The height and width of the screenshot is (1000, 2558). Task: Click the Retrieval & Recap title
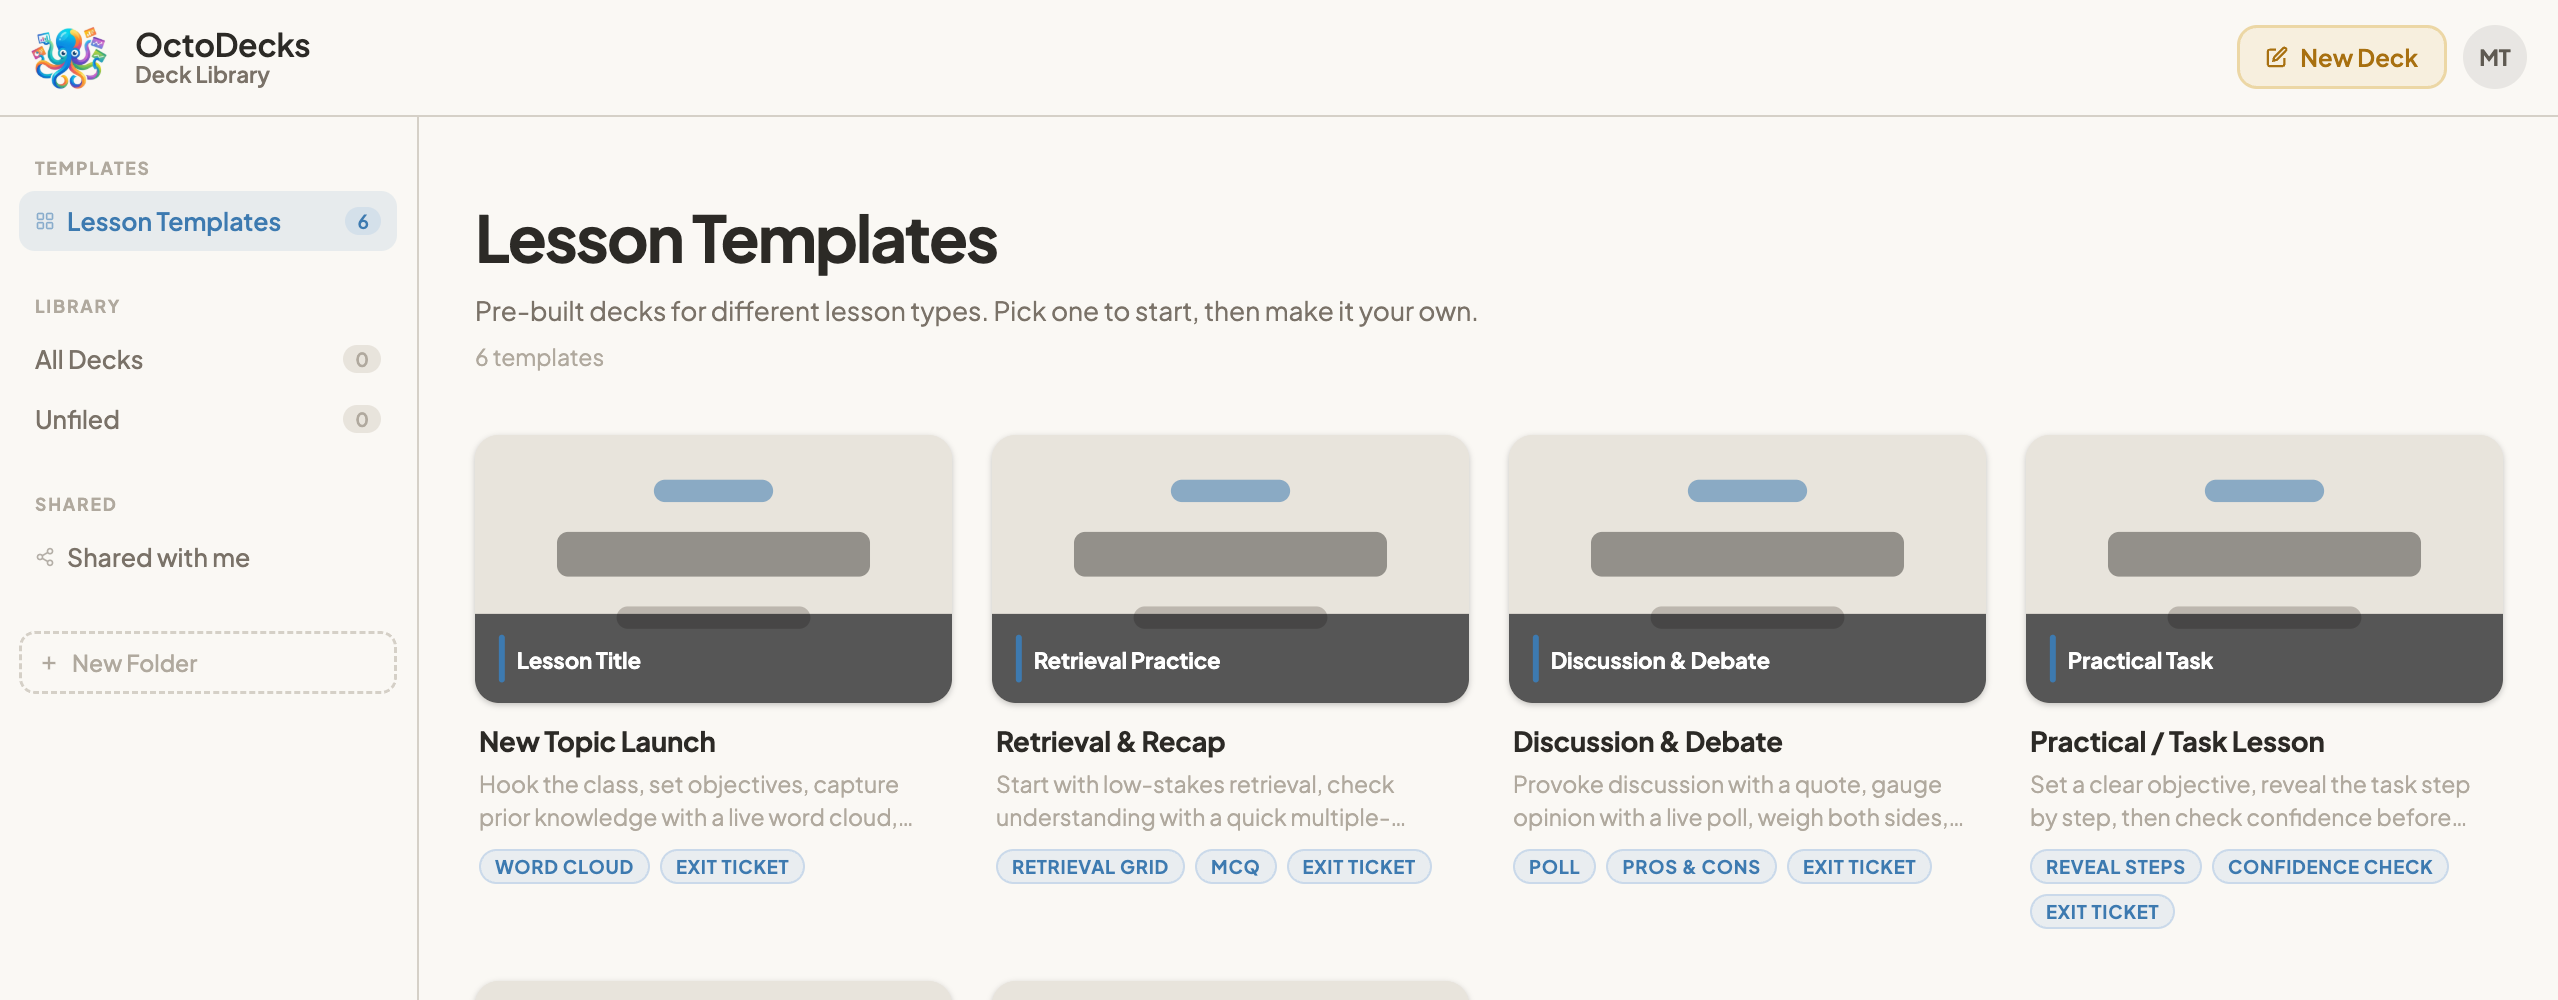tap(1110, 742)
